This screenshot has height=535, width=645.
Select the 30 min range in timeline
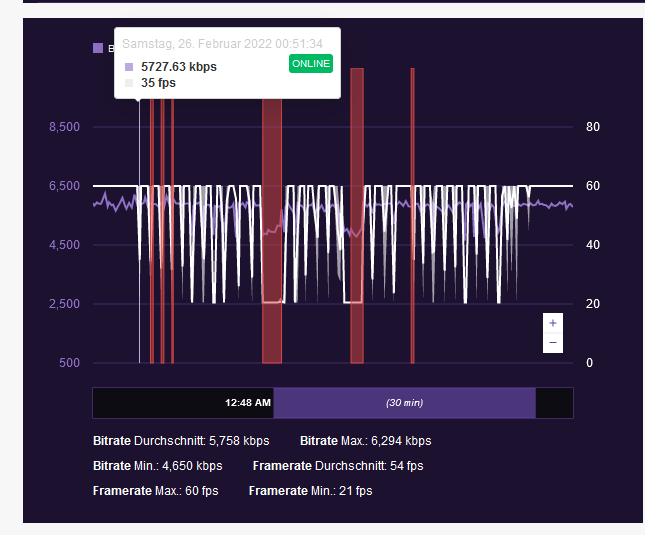(x=404, y=403)
